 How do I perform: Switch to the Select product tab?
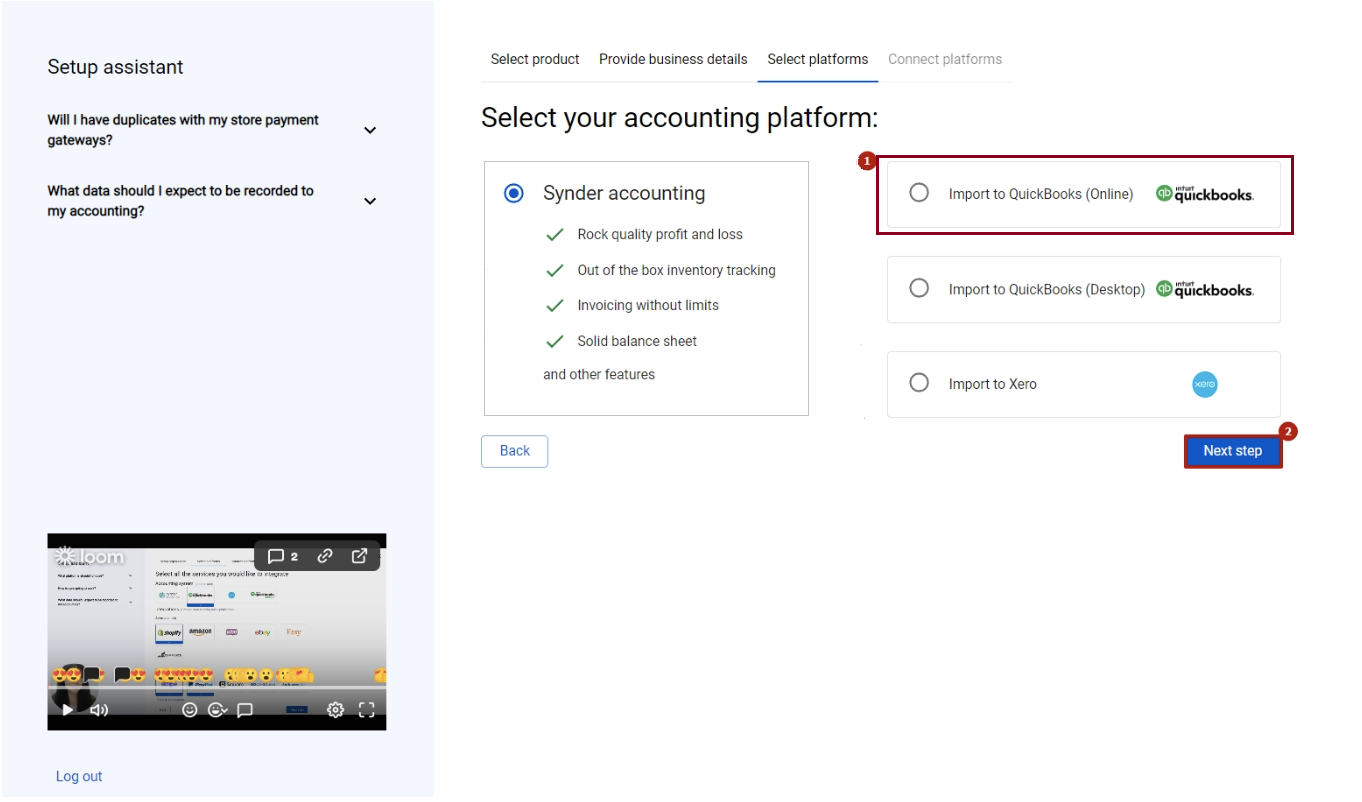(x=535, y=59)
